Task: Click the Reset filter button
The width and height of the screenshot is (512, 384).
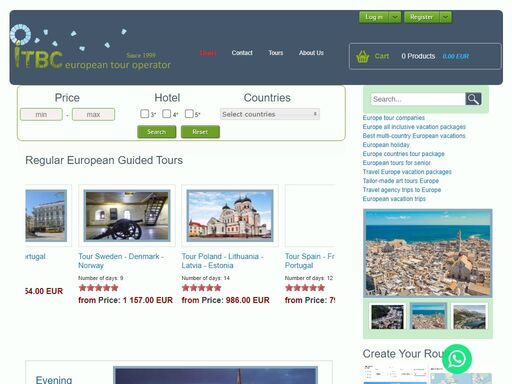Action: point(200,132)
